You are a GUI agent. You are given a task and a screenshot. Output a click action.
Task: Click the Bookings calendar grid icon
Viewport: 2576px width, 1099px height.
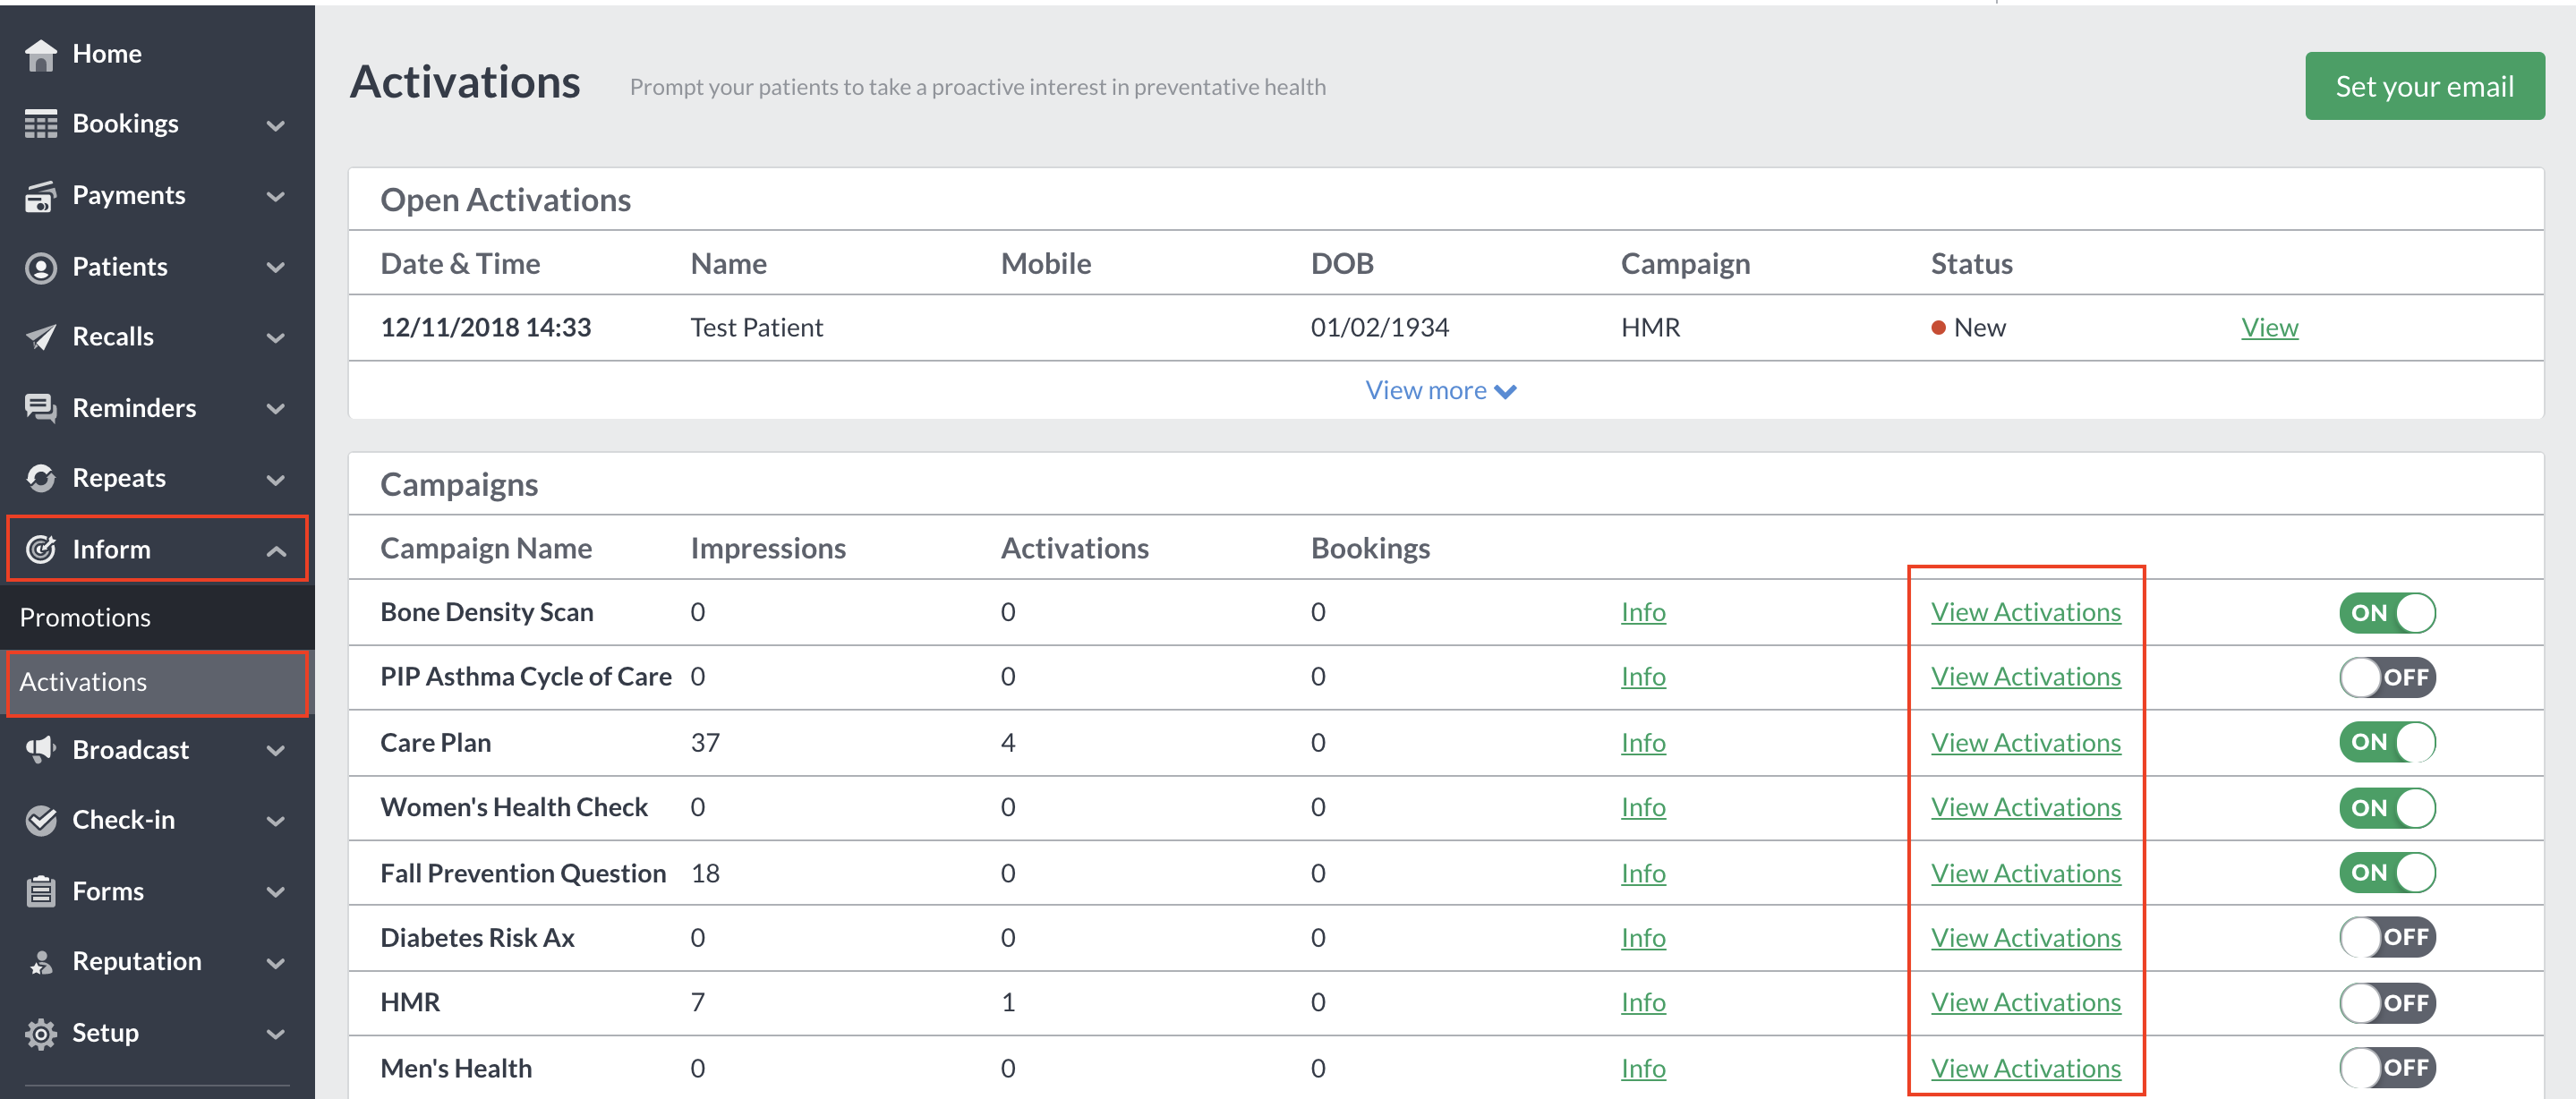pos(41,124)
